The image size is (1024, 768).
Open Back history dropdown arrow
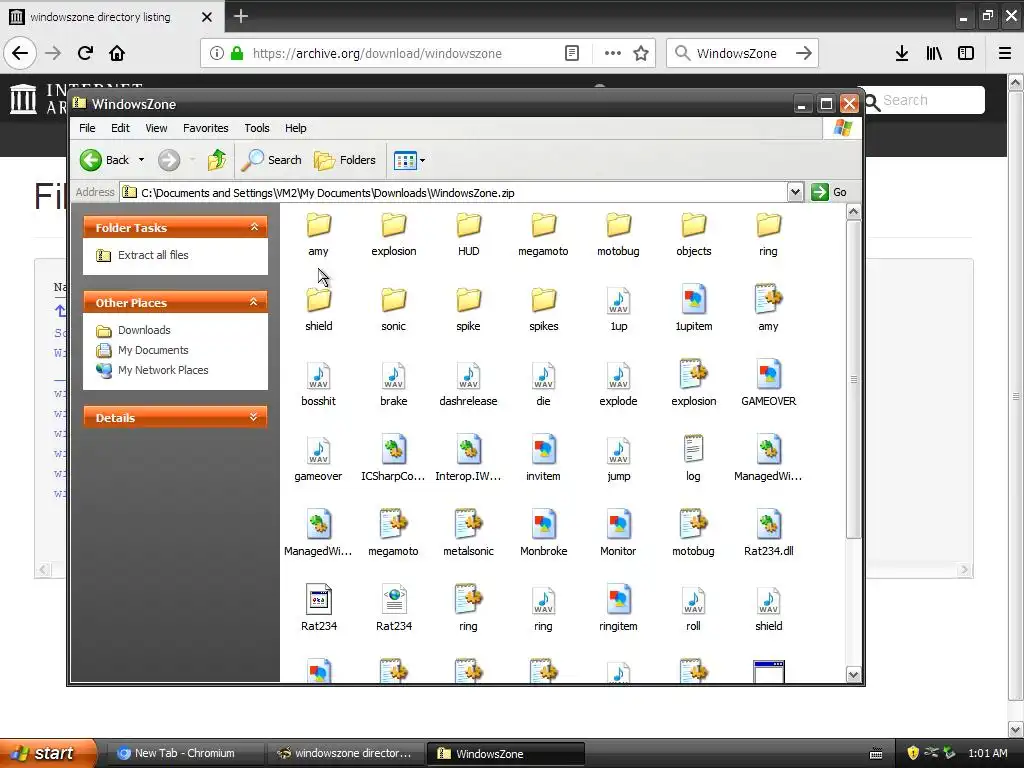click(141, 160)
